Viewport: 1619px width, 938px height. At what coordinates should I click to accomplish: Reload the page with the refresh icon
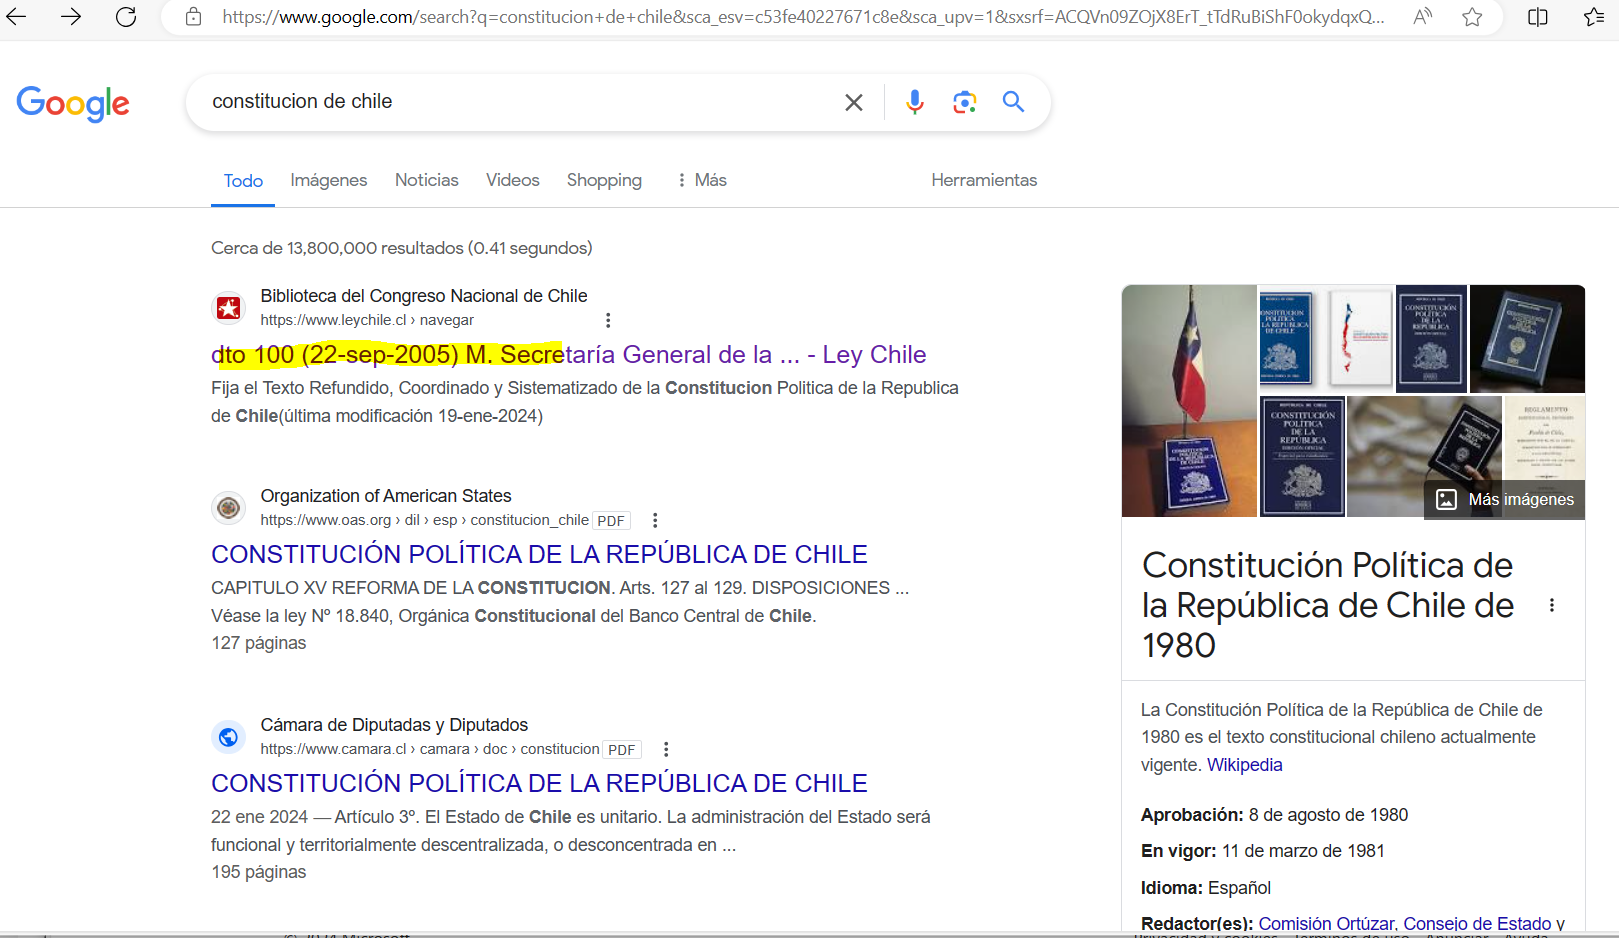(x=126, y=16)
